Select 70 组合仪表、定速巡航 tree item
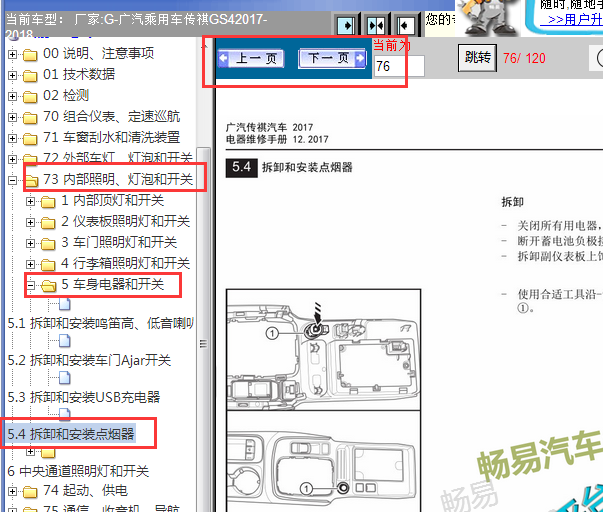This screenshot has width=603, height=512. pos(112,116)
